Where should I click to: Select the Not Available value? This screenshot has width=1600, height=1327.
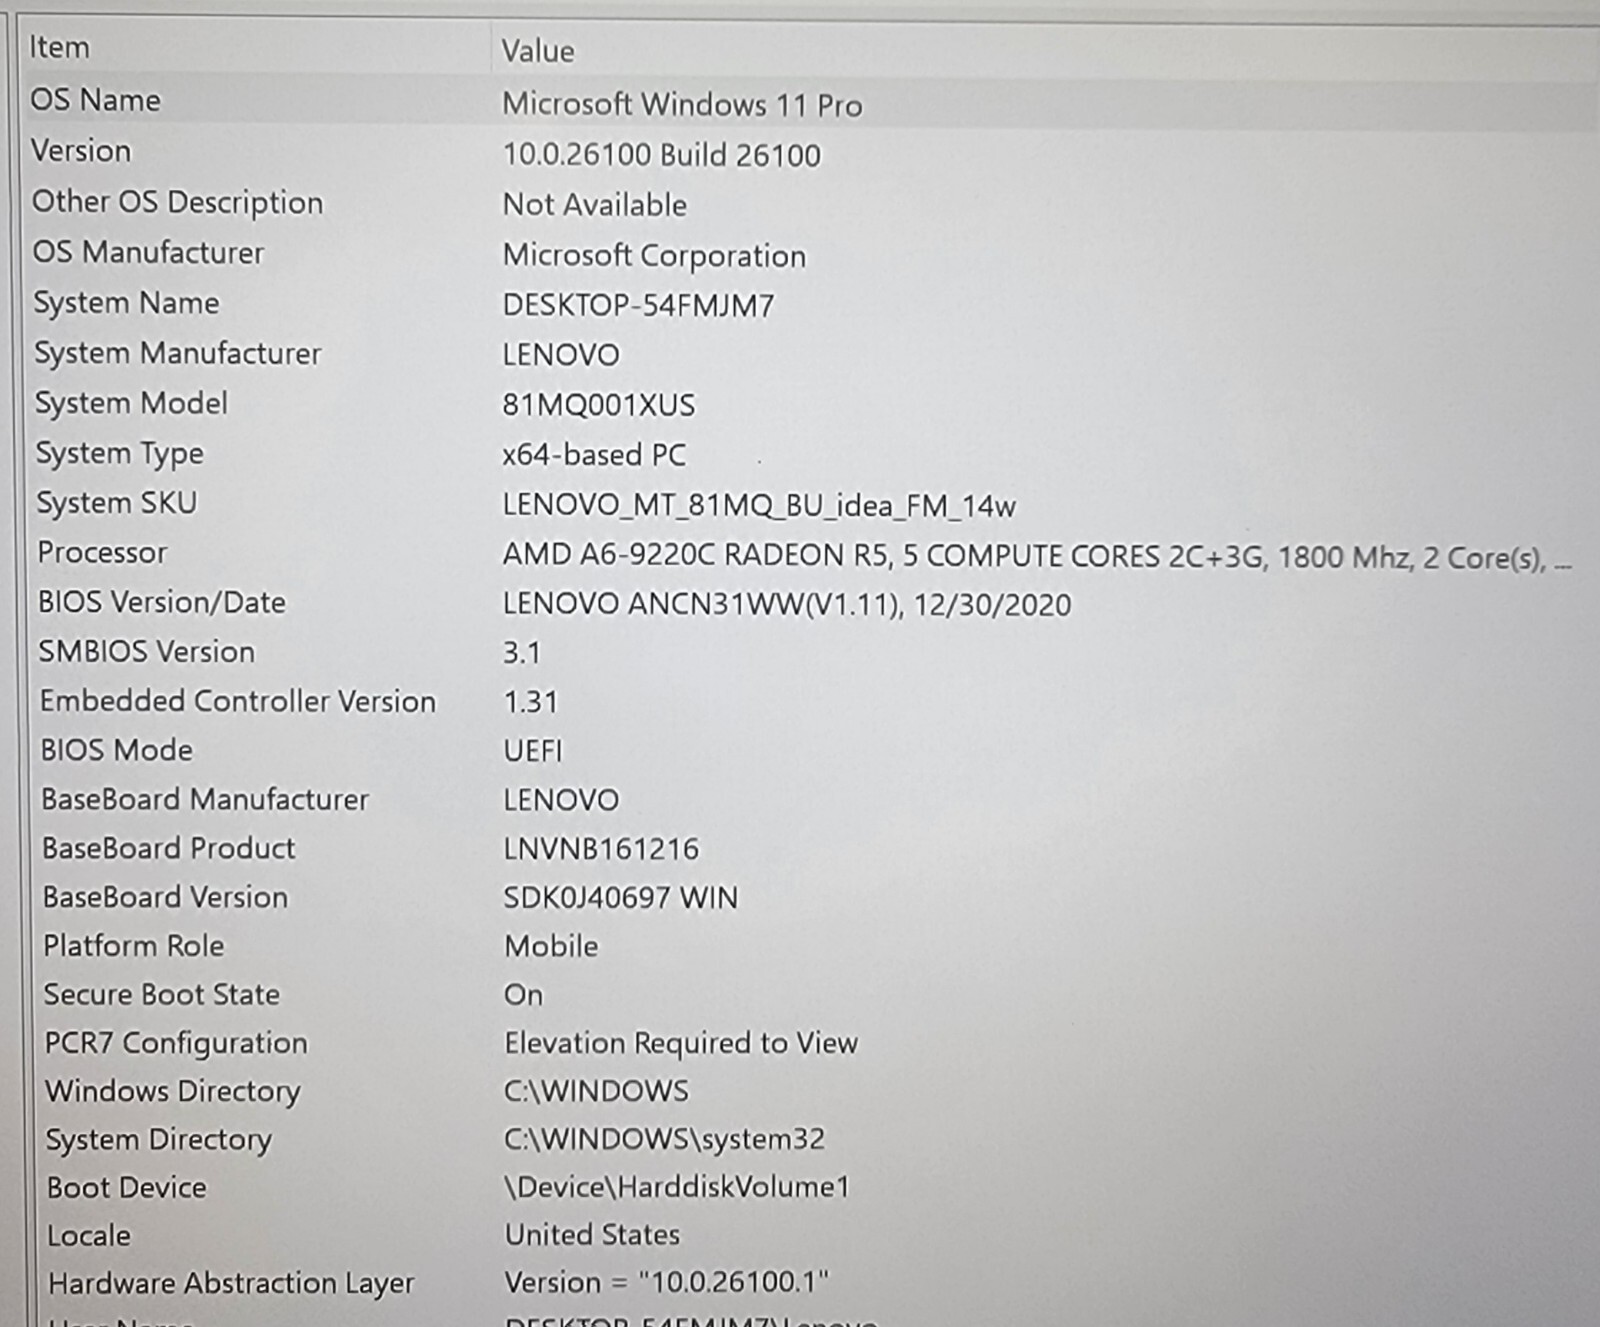click(x=594, y=205)
